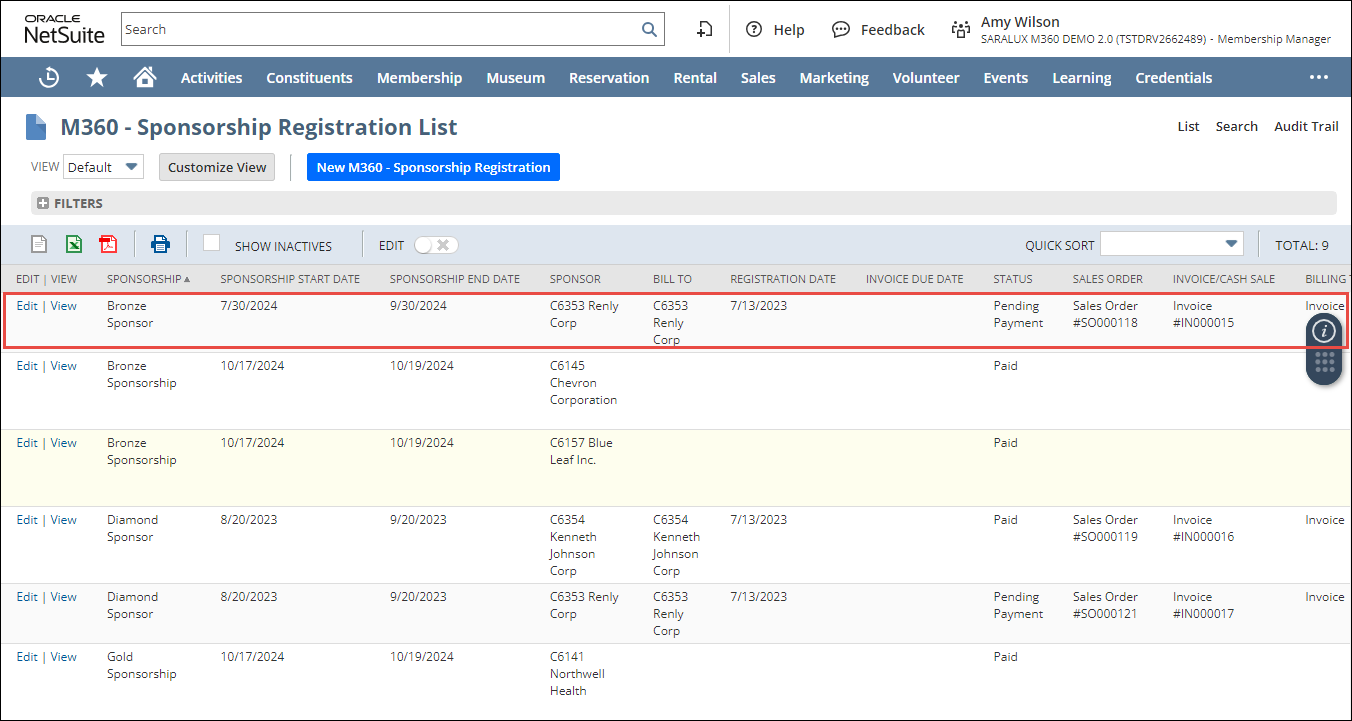The width and height of the screenshot is (1352, 721).
Task: Open the Audit Trail link
Action: pos(1305,126)
